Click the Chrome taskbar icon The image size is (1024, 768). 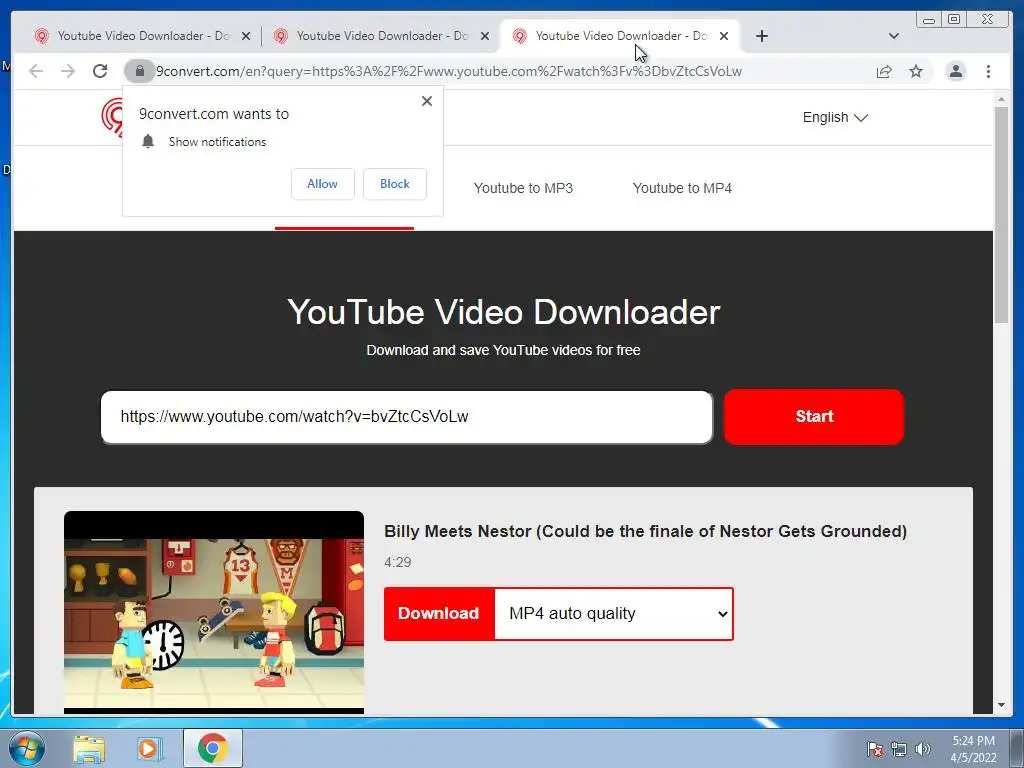pos(213,748)
